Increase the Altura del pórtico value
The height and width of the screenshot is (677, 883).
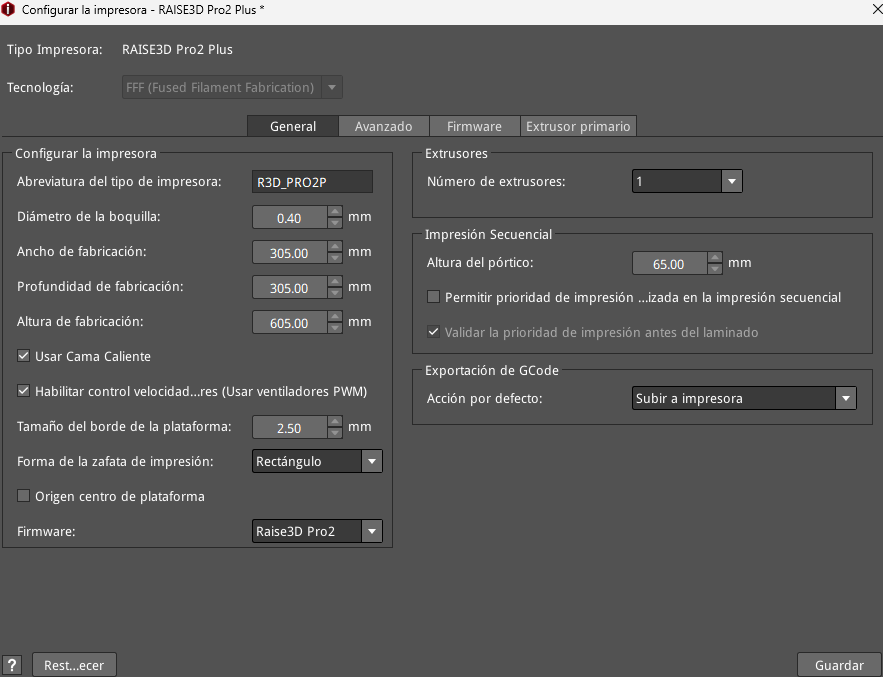click(715, 258)
